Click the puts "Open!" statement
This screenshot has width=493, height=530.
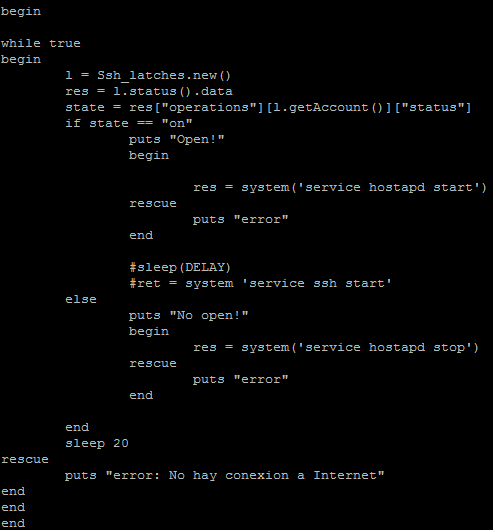(x=176, y=139)
